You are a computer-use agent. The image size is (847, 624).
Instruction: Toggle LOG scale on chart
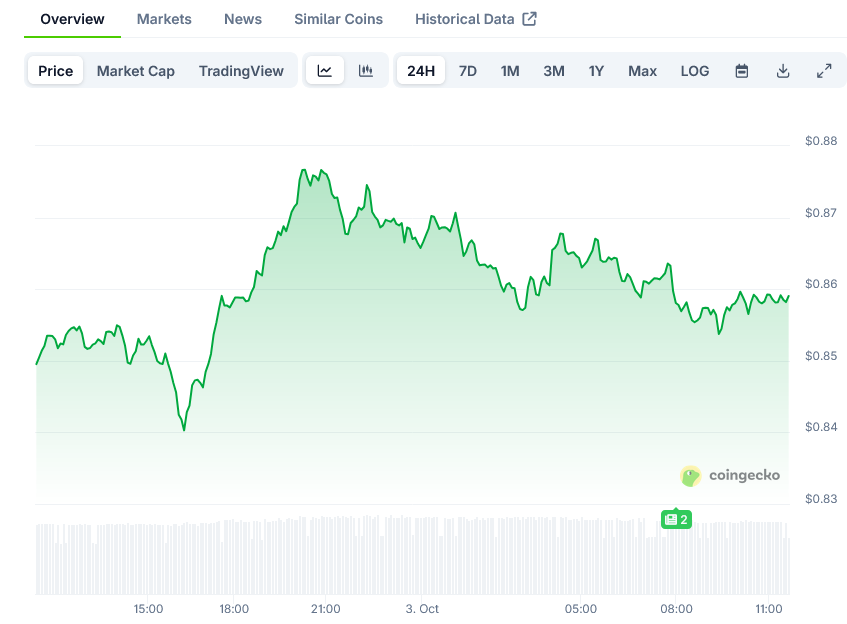coord(695,71)
